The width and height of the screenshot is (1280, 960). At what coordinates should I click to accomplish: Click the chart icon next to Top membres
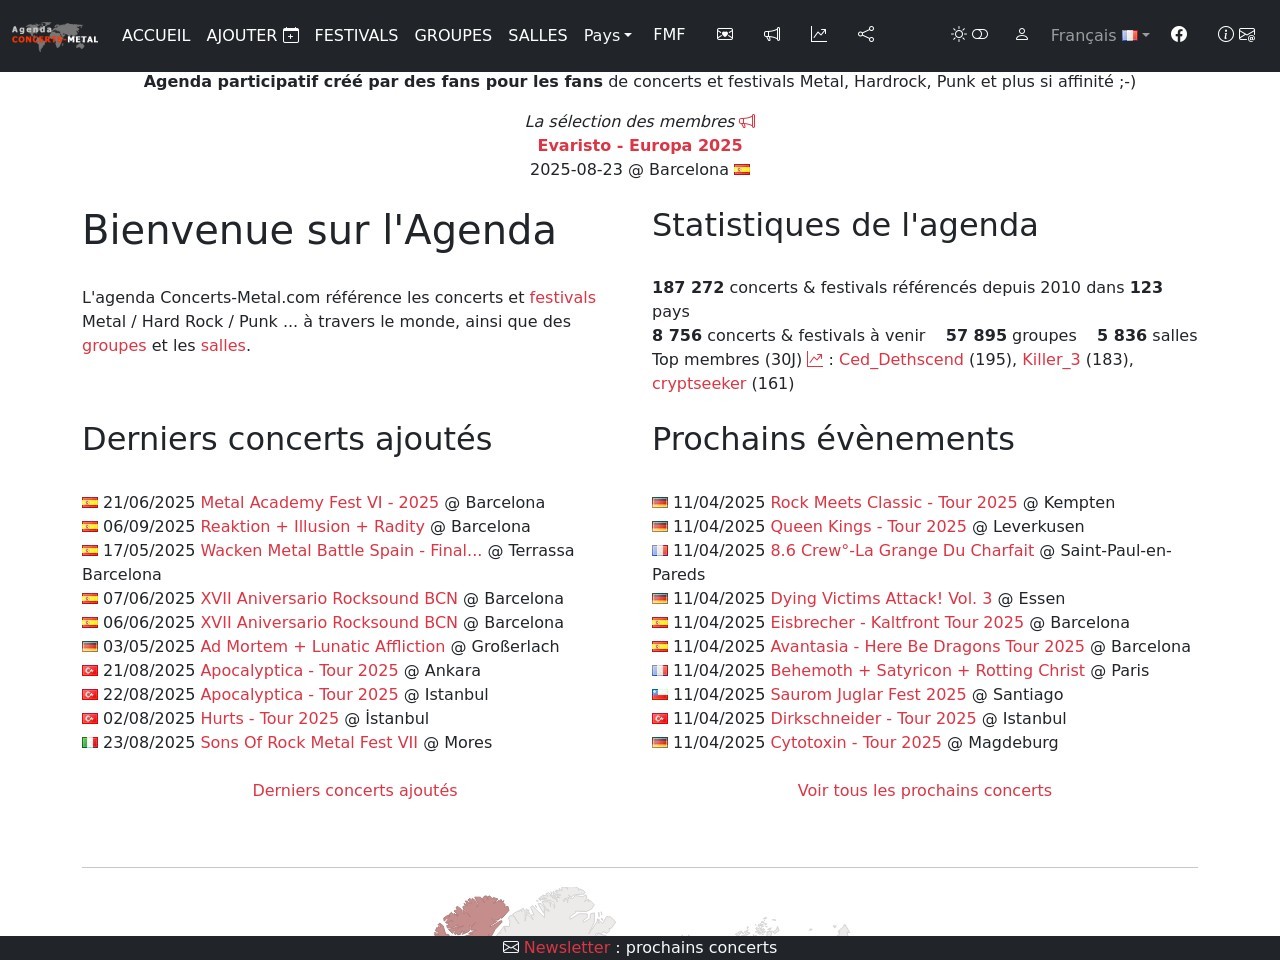click(x=815, y=359)
